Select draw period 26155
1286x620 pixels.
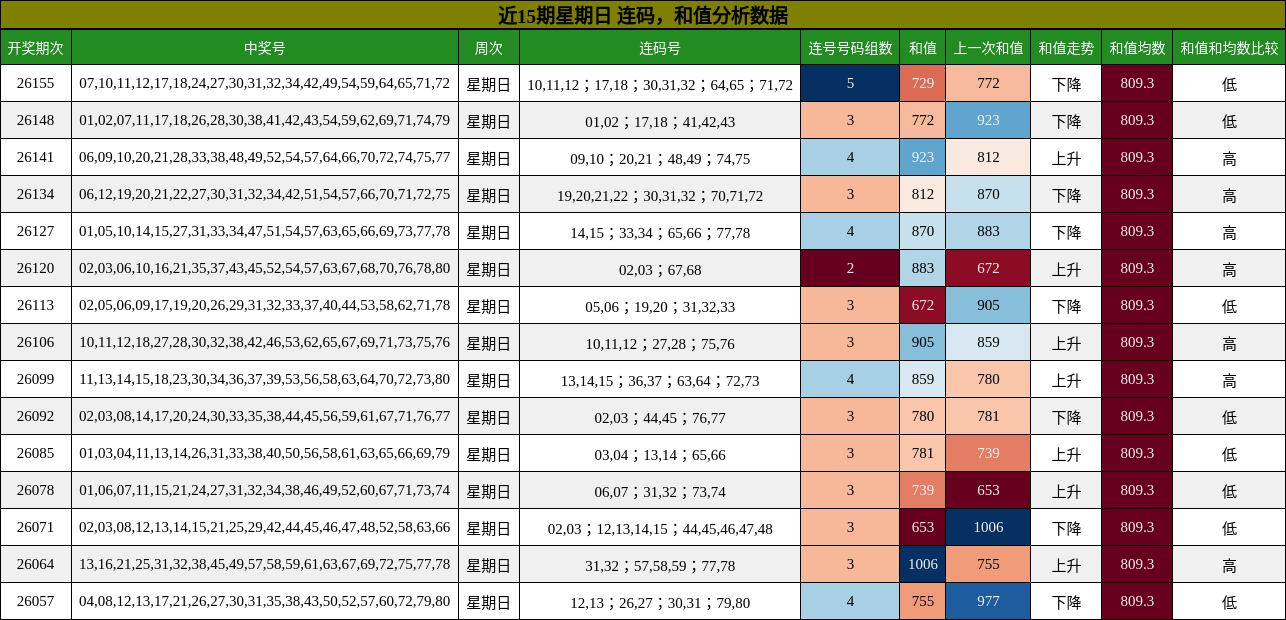[36, 84]
